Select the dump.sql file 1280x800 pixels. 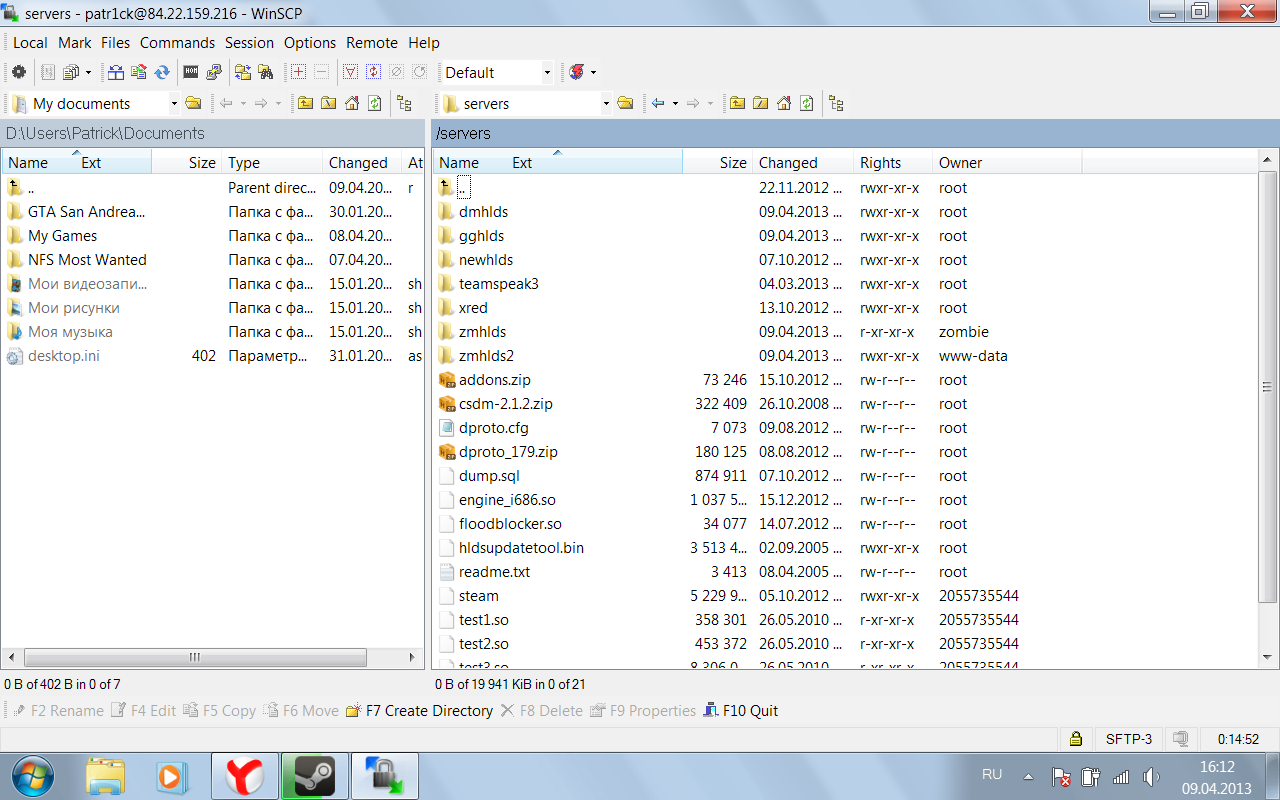489,476
